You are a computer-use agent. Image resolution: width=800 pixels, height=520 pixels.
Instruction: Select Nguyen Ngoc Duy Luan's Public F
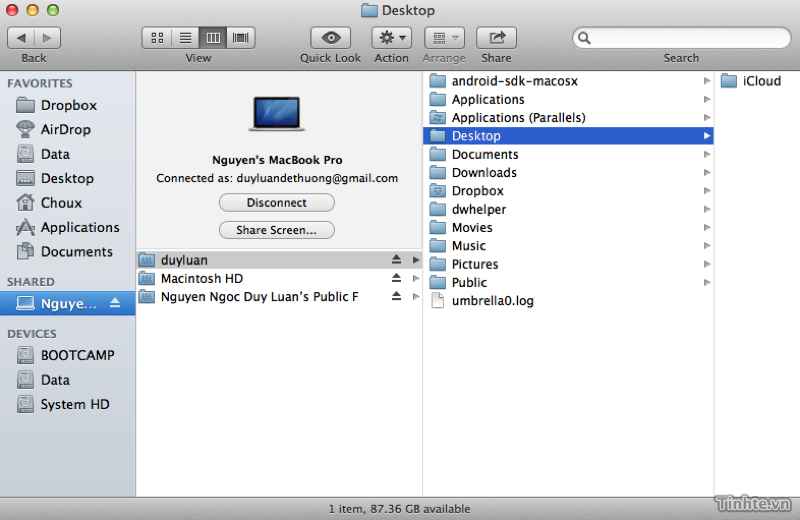coord(279,296)
